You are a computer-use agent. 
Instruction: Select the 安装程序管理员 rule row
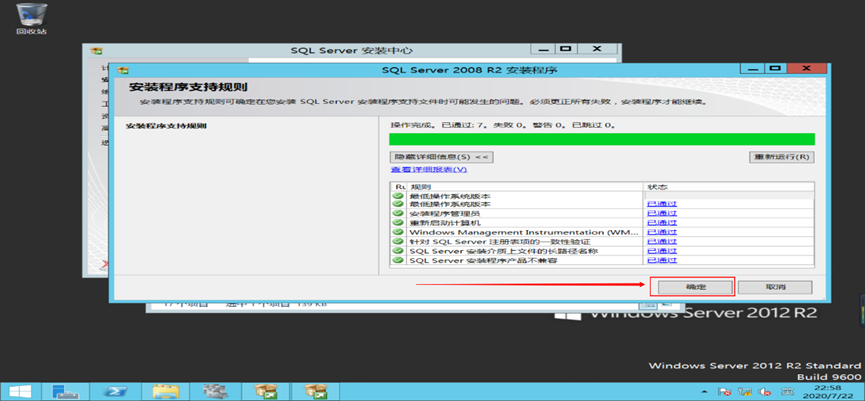tap(601, 213)
